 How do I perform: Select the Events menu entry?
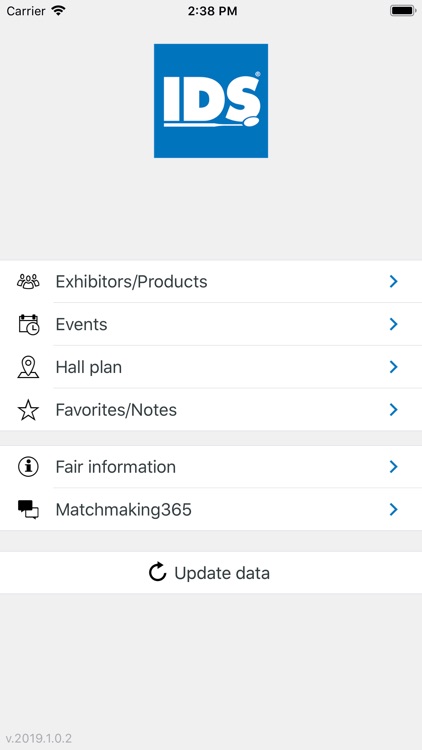coord(211,324)
